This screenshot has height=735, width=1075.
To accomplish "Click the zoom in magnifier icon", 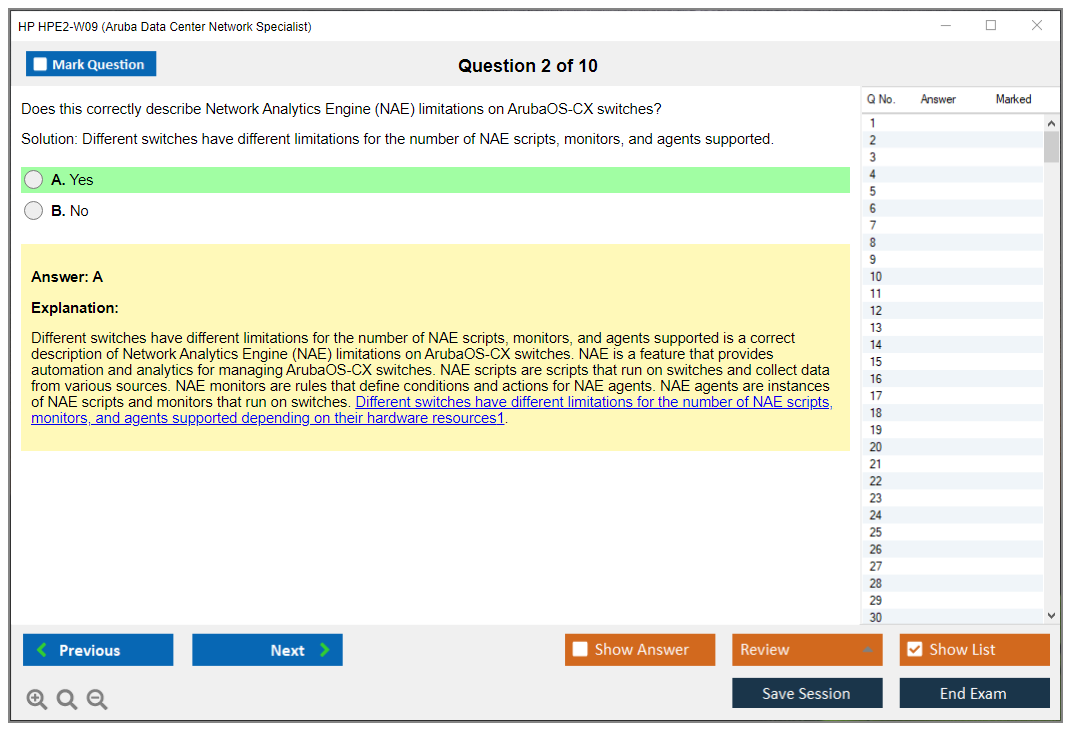I will 37,699.
